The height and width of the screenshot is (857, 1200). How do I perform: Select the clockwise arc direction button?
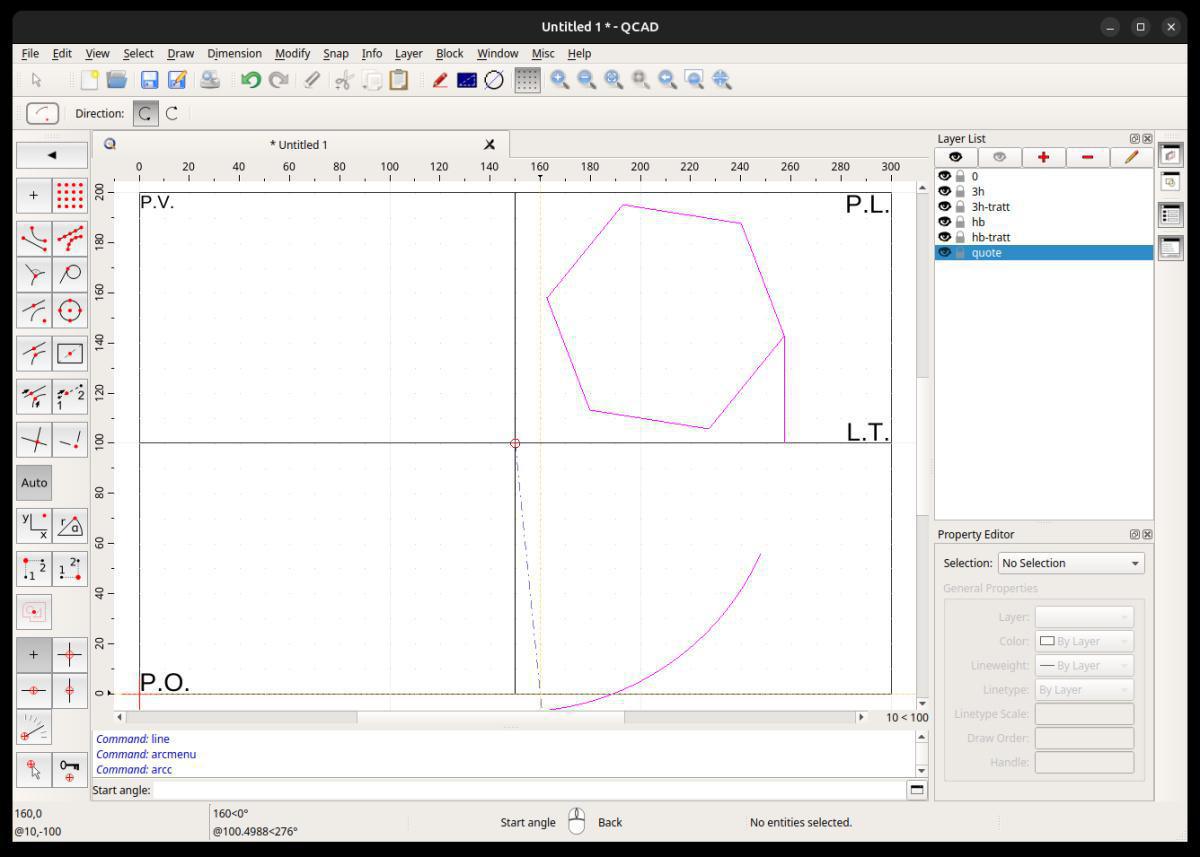[x=172, y=113]
